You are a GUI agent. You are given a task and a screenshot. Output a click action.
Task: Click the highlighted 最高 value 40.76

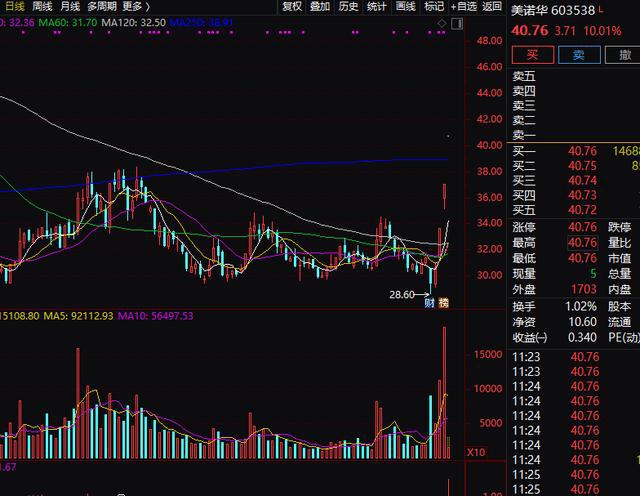coord(582,243)
